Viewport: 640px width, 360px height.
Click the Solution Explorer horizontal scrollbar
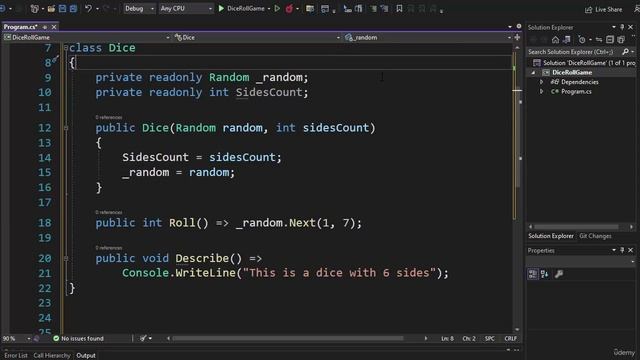pyautogui.click(x=576, y=227)
